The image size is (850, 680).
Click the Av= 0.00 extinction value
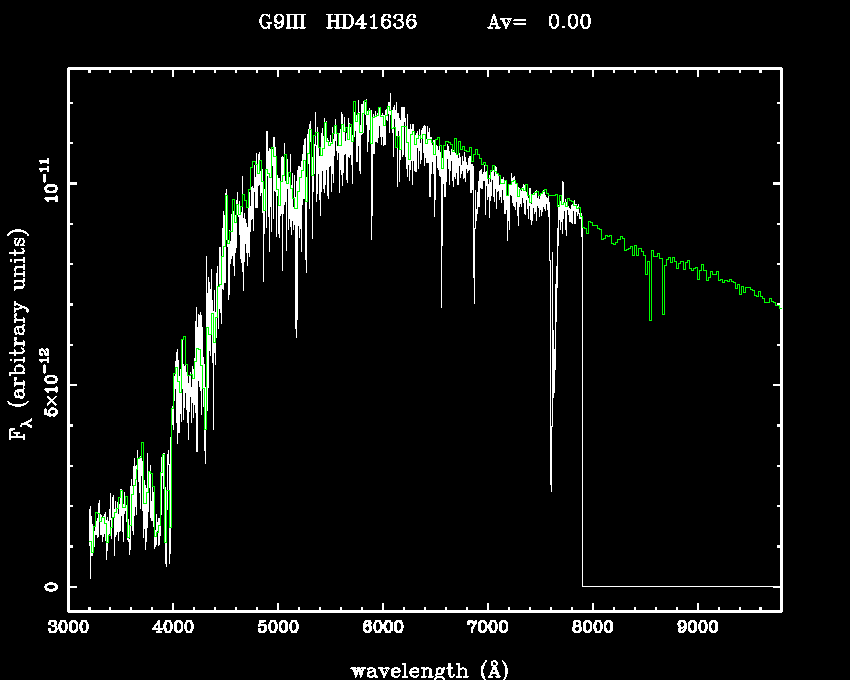(x=539, y=23)
